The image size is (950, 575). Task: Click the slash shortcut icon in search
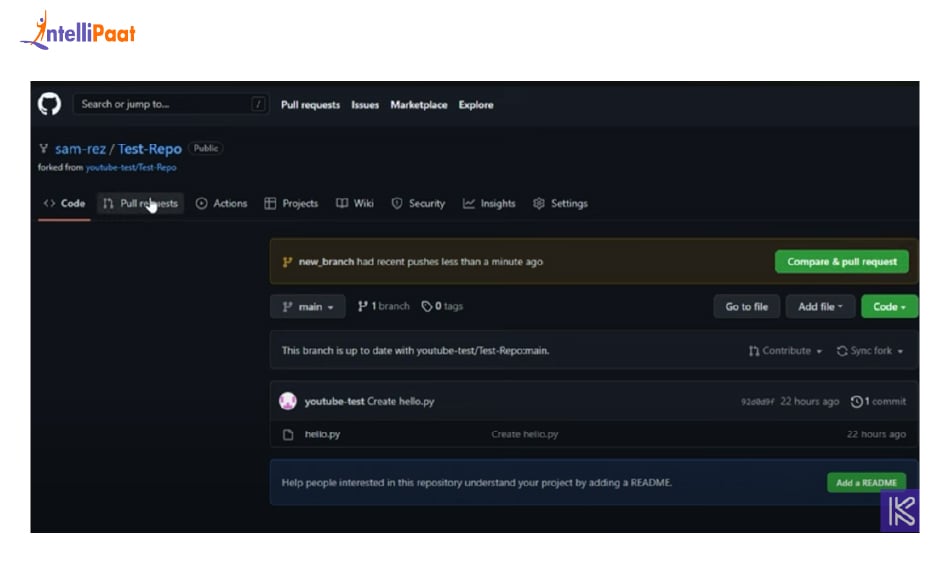258,104
